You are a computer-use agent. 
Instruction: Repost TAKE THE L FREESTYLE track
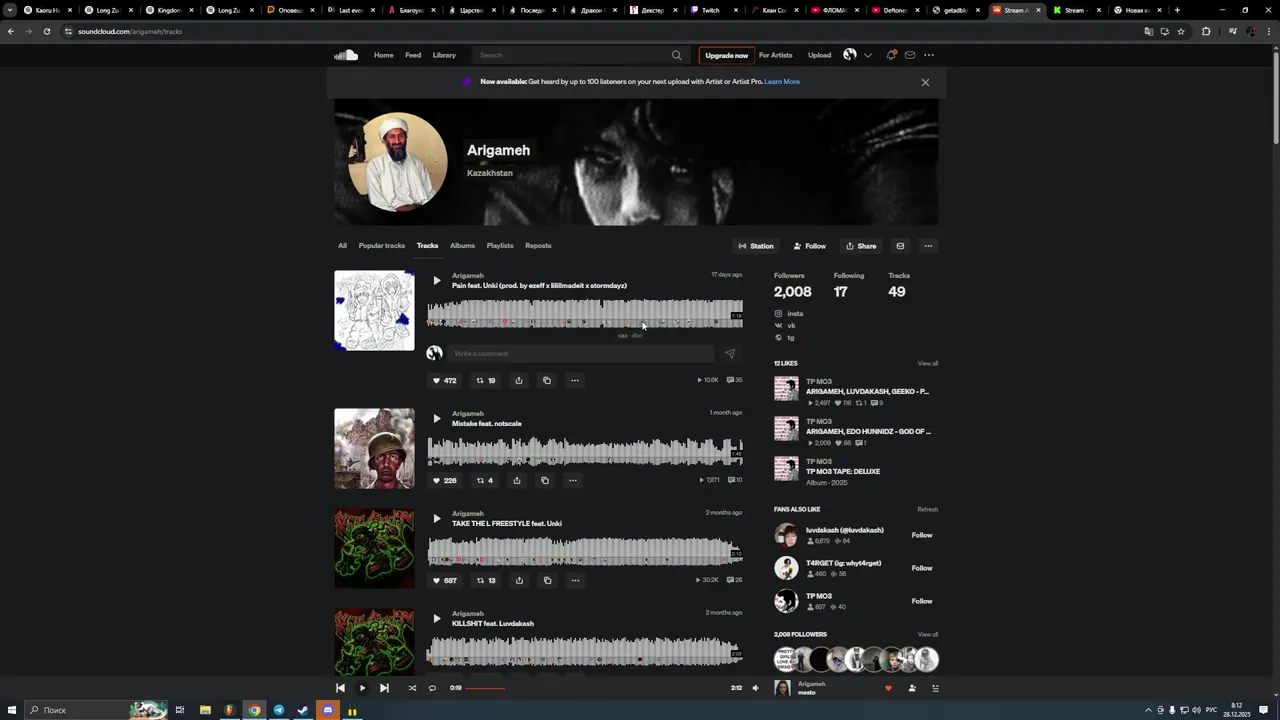tap(486, 580)
